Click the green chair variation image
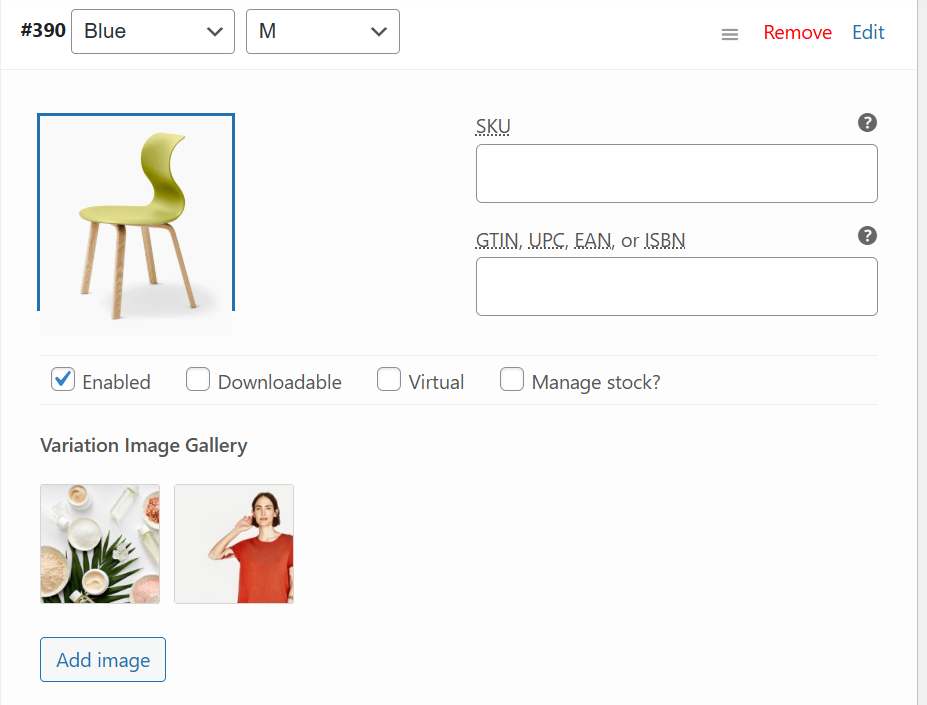This screenshot has height=705, width=927. coord(136,225)
